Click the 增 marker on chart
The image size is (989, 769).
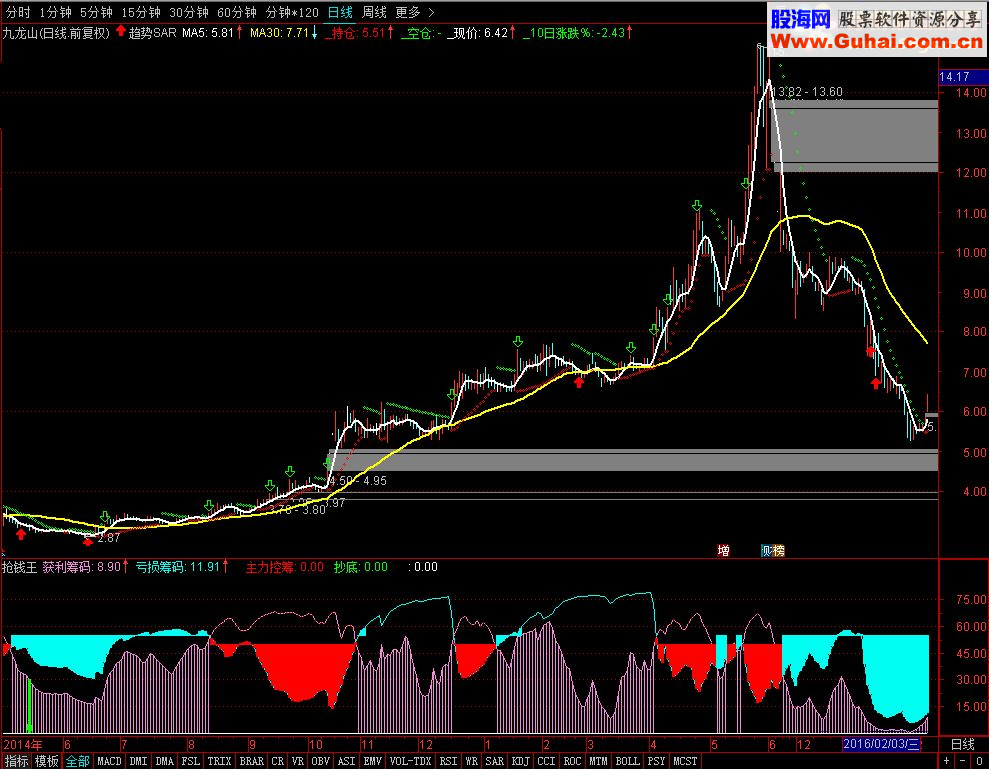click(x=723, y=551)
